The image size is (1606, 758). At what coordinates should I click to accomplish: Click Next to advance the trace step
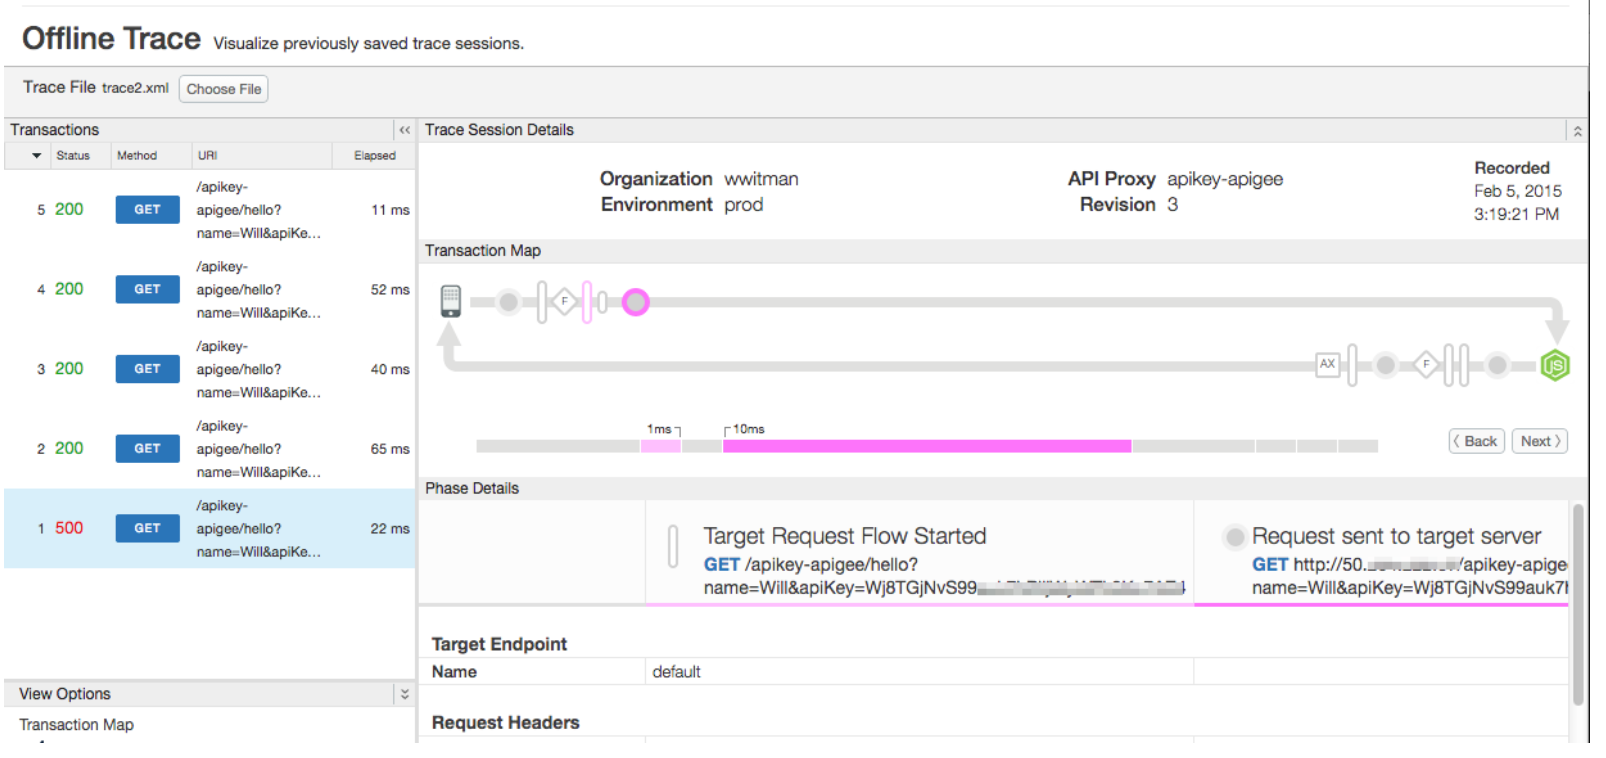click(1540, 441)
